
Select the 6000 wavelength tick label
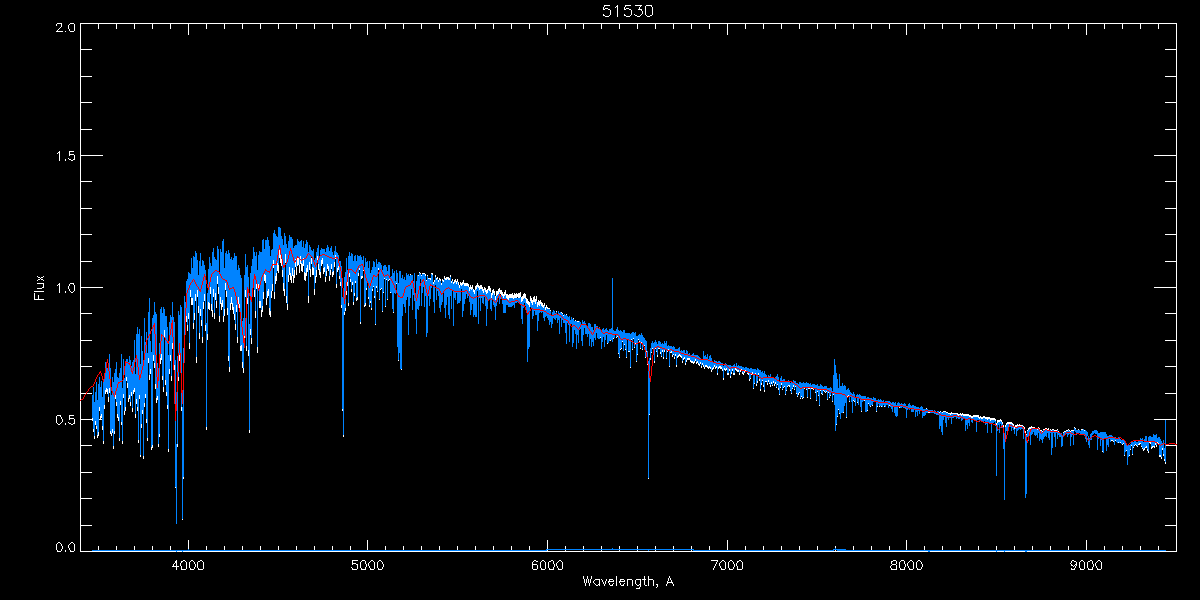[547, 564]
